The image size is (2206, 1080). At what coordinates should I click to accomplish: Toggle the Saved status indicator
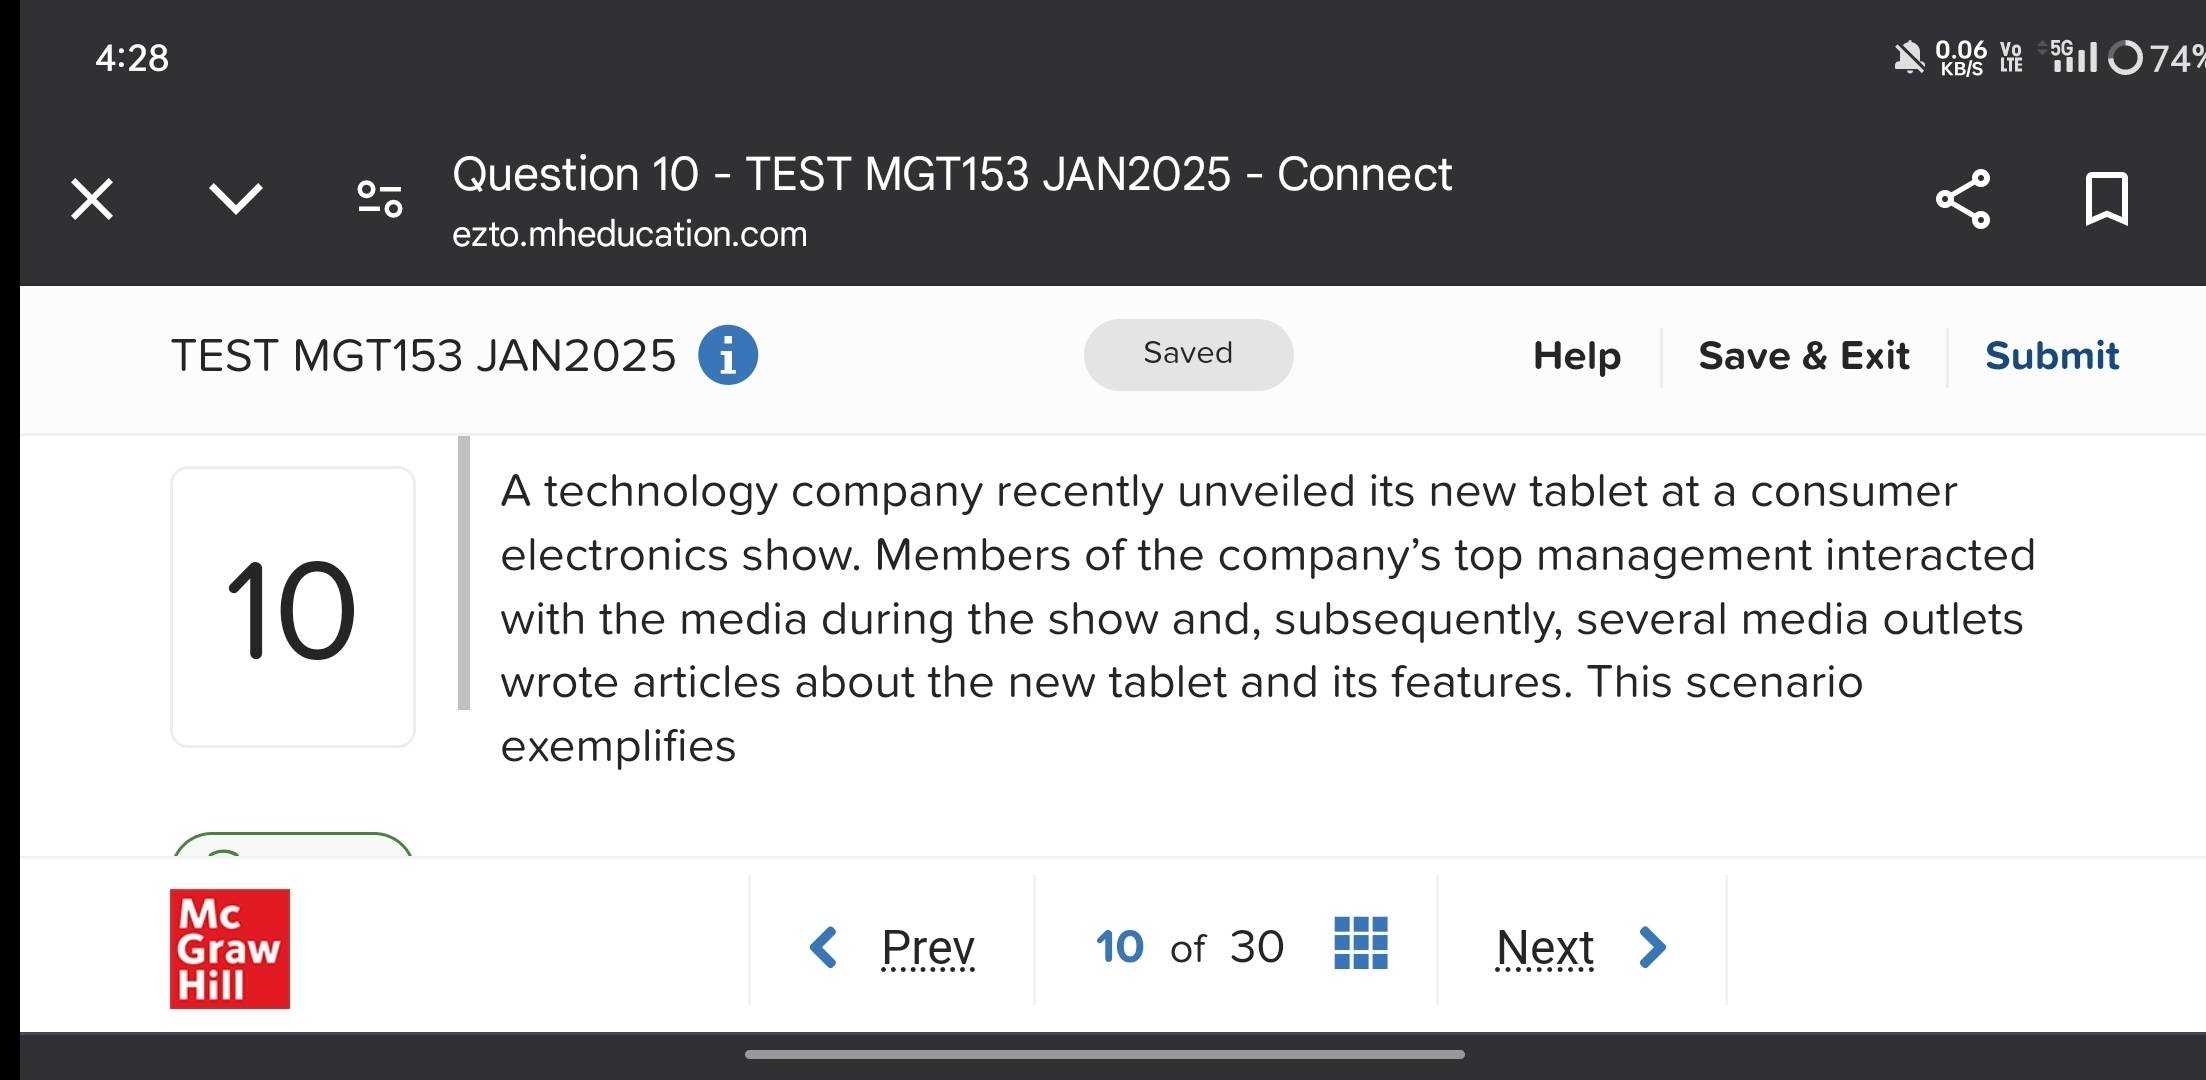coord(1186,356)
